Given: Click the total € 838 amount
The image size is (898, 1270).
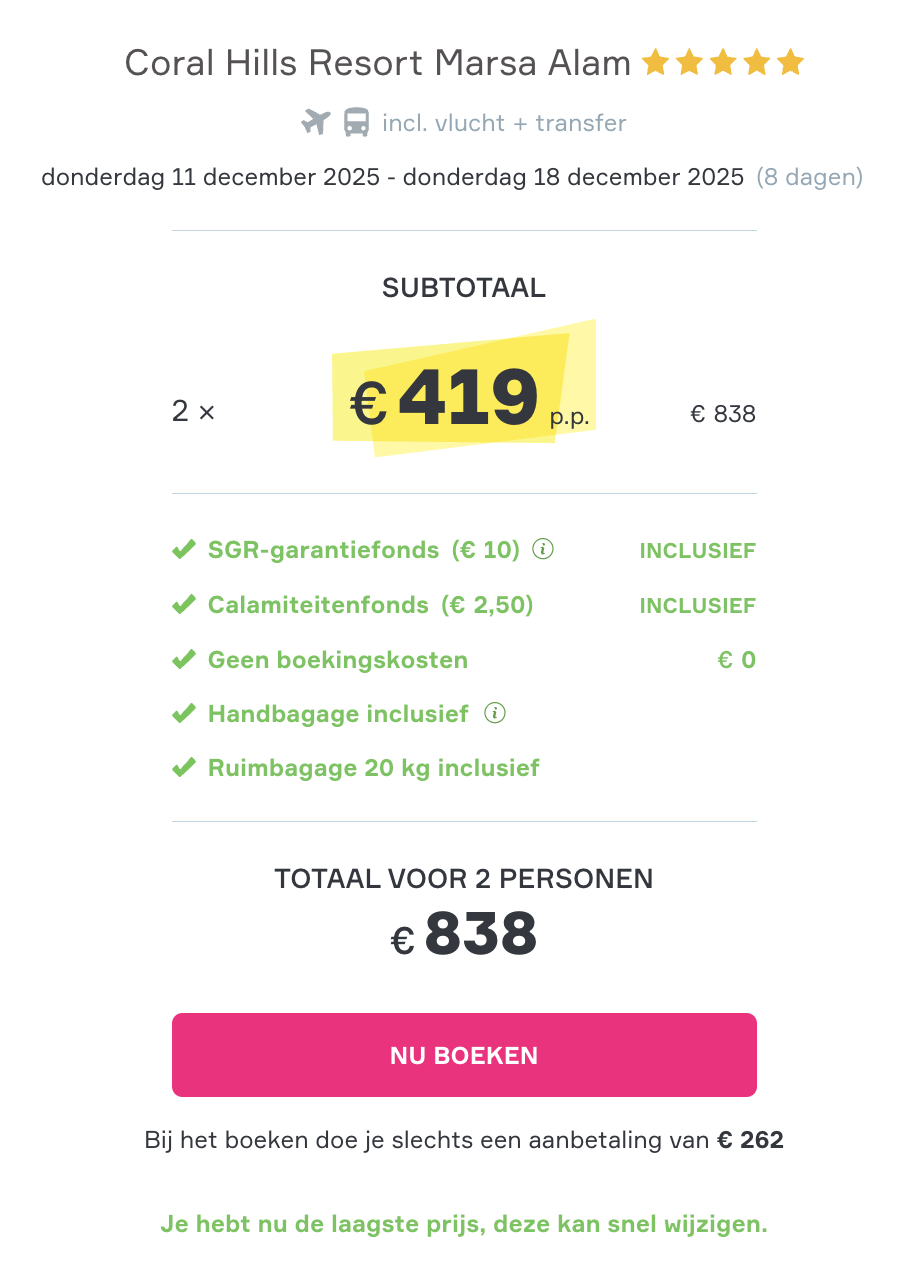Looking at the screenshot, I should tap(464, 936).
